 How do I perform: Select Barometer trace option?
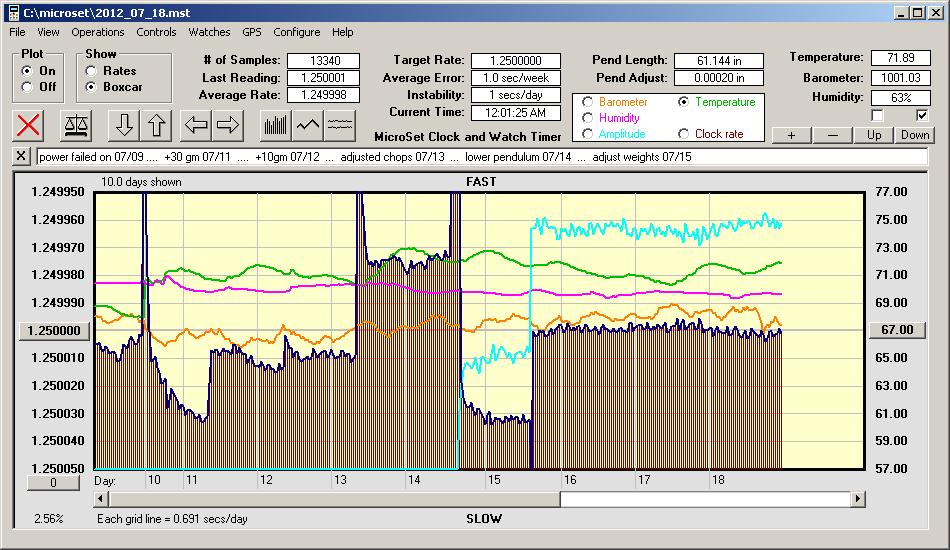587,102
